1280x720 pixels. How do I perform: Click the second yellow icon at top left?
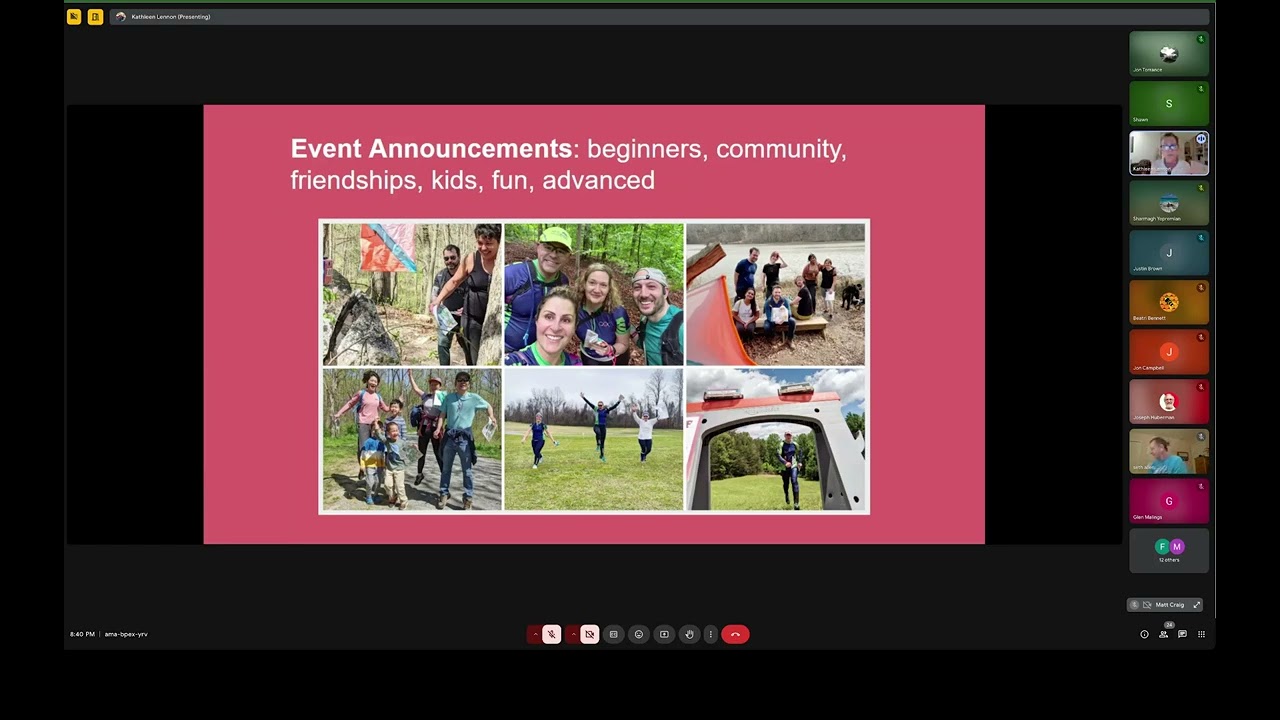(x=95, y=17)
